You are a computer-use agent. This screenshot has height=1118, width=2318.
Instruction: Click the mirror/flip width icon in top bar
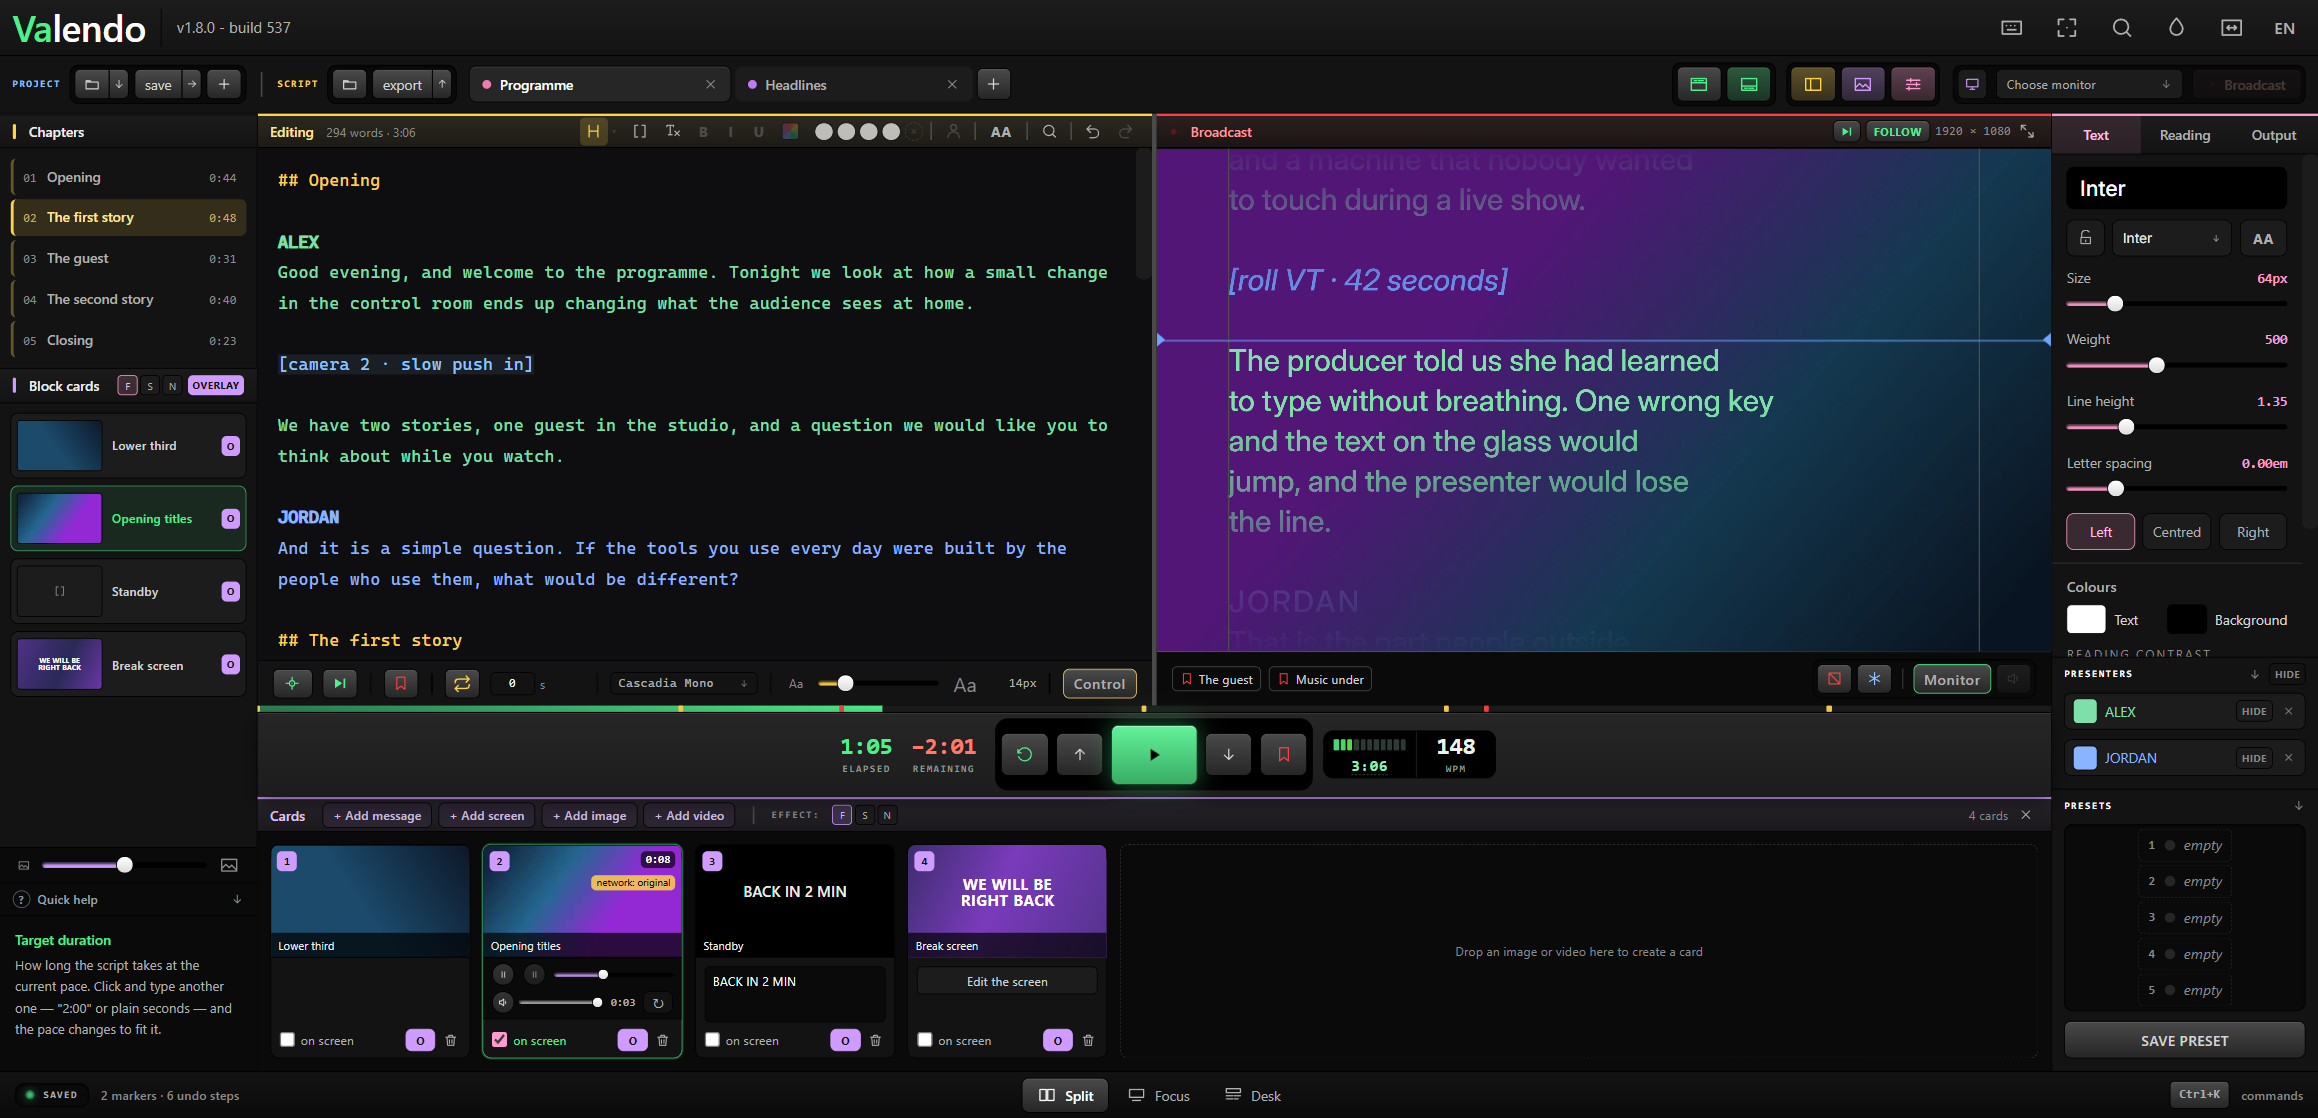coord(2231,28)
